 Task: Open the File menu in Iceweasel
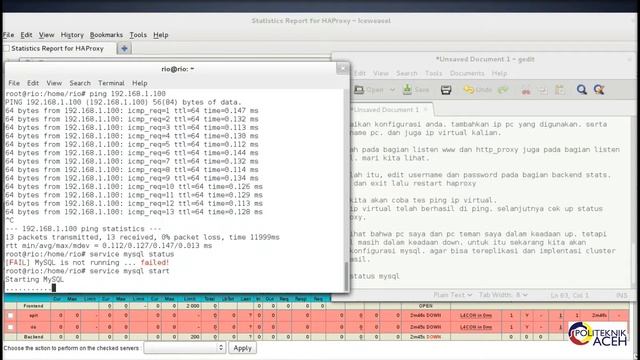pyautogui.click(x=9, y=35)
